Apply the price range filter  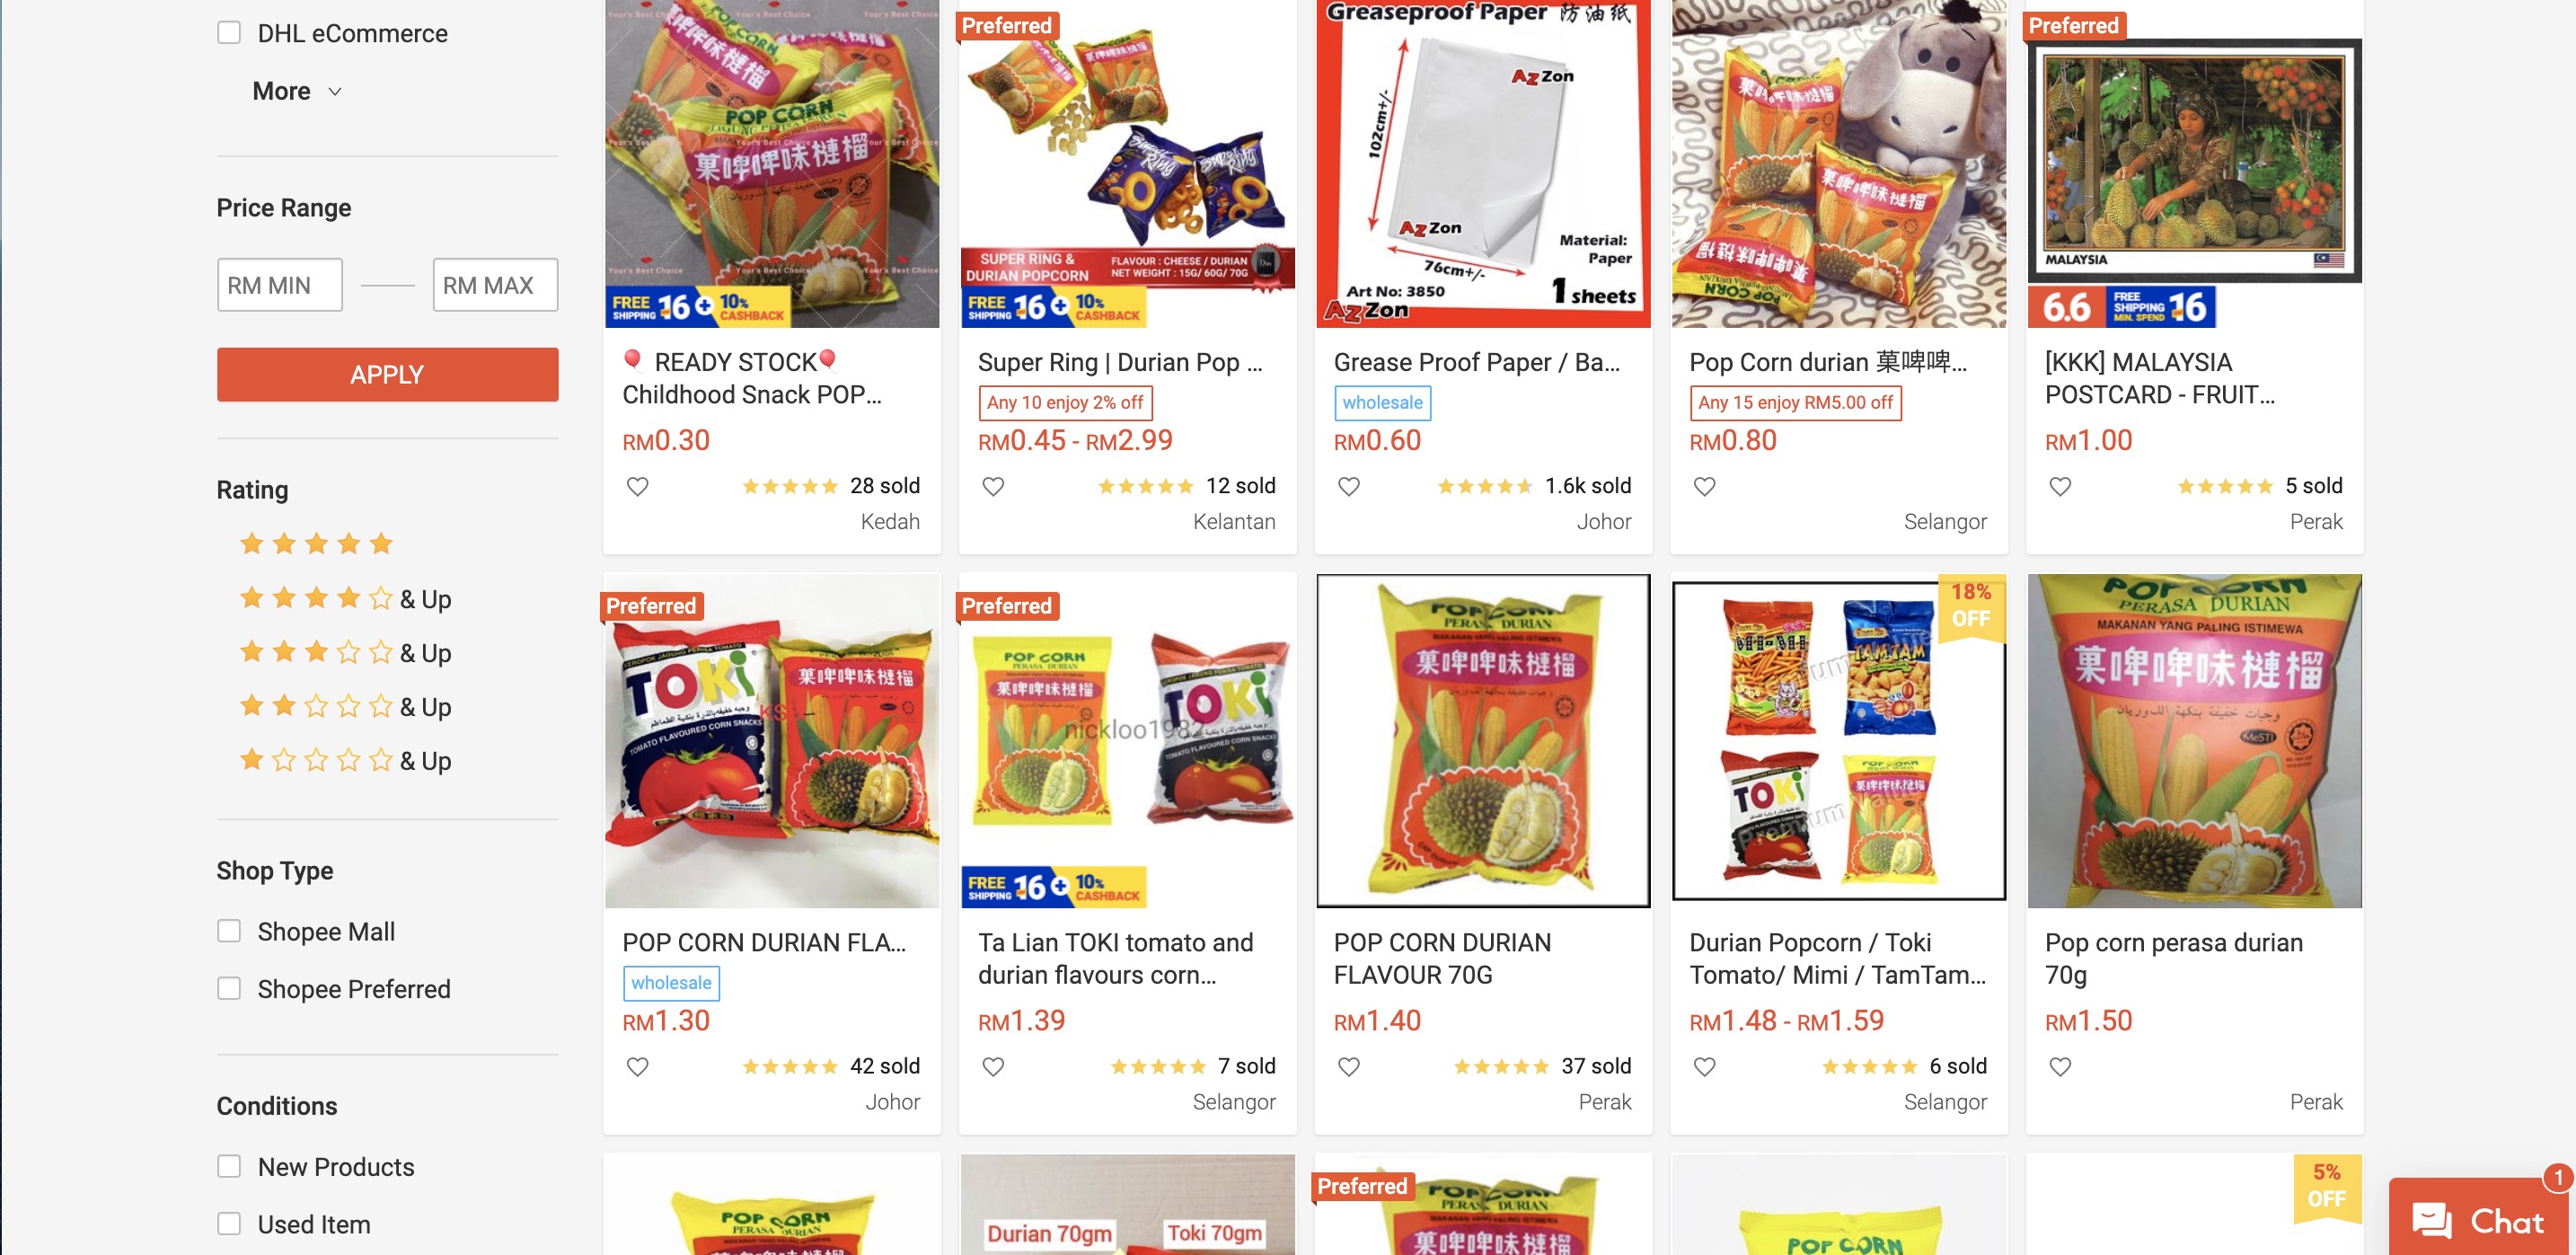click(x=387, y=375)
